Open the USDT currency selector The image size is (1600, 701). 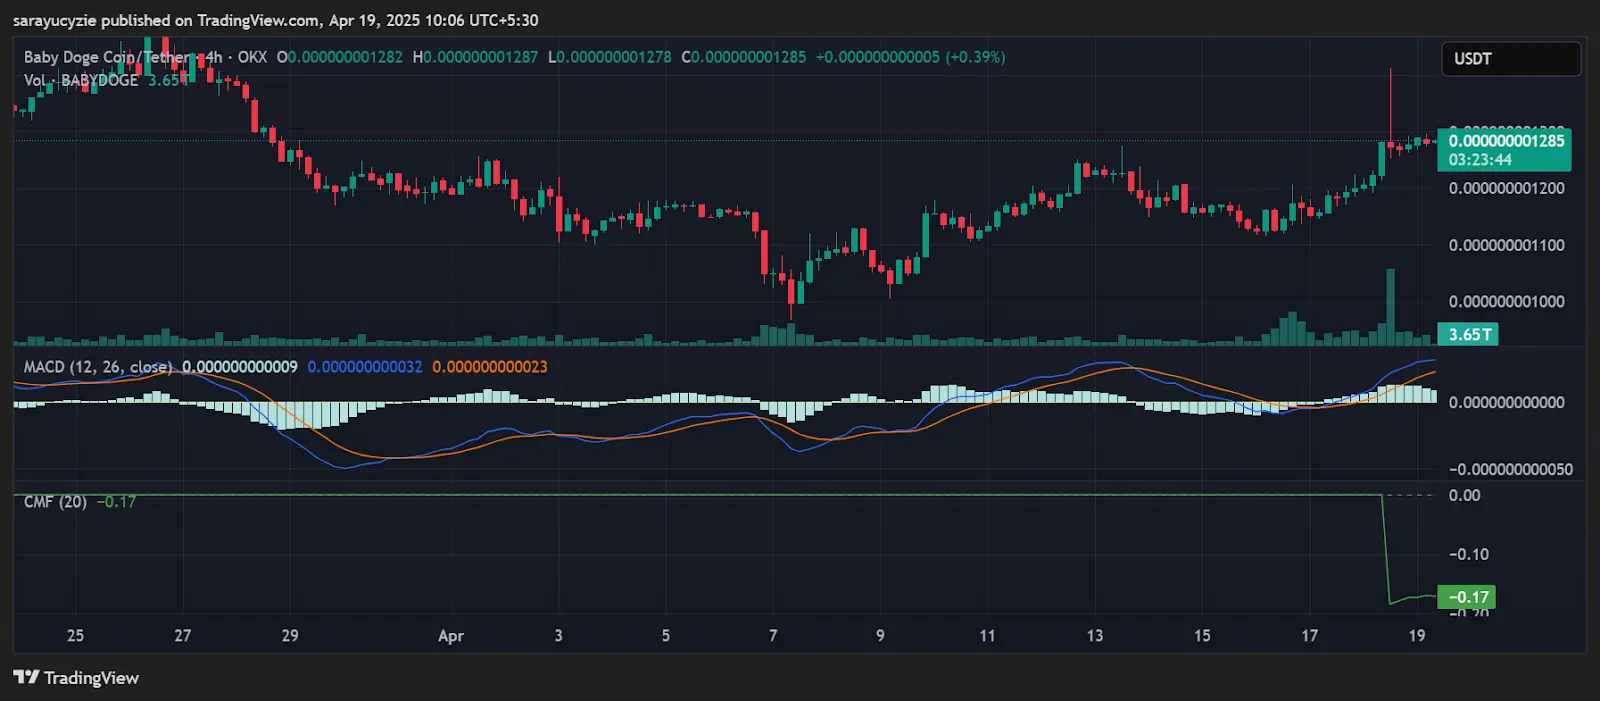[1510, 59]
